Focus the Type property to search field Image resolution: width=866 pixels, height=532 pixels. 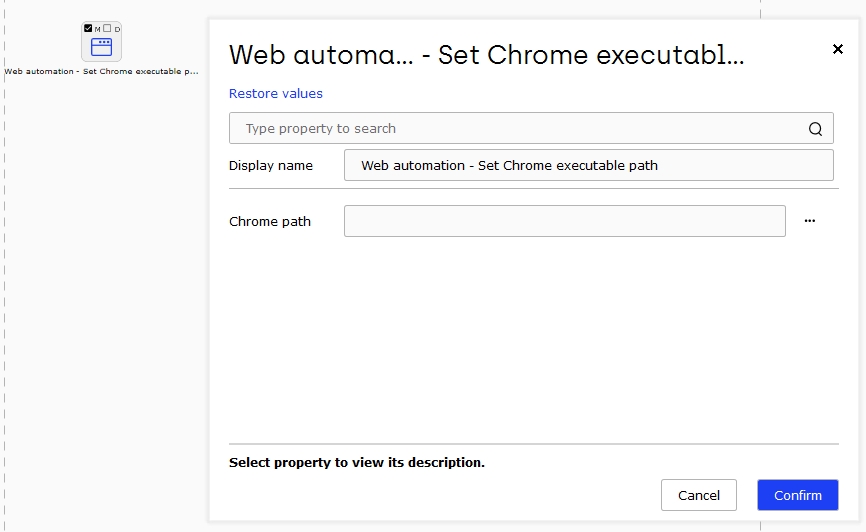coord(531,128)
